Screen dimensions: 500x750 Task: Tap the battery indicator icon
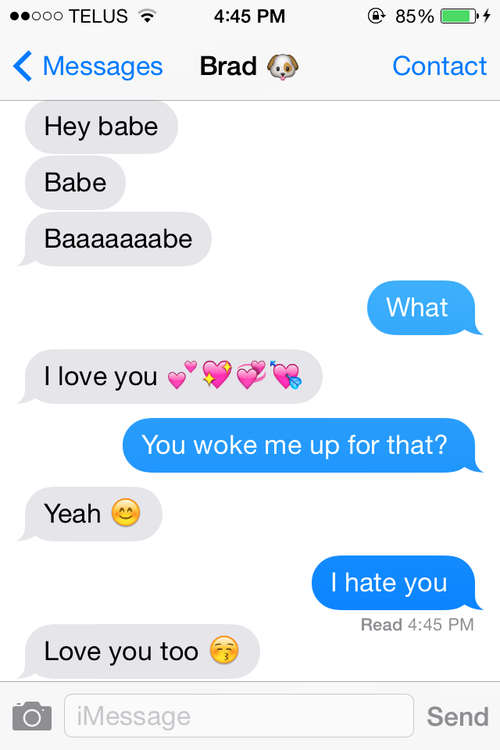(x=459, y=16)
